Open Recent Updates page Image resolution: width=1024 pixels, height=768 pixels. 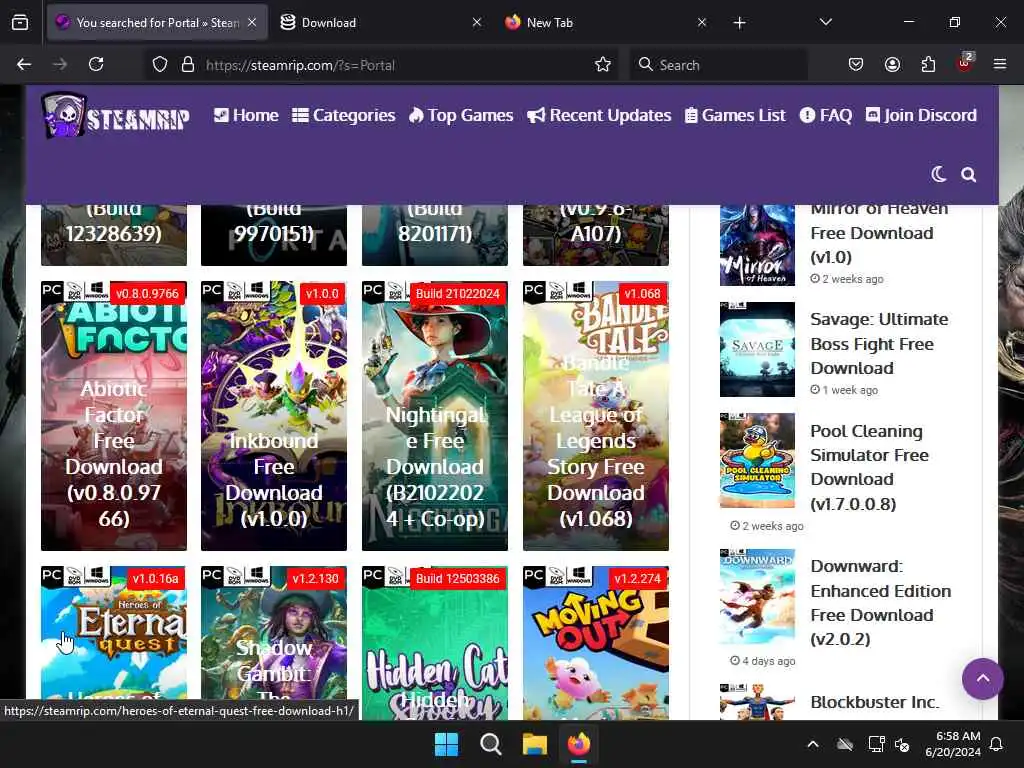(x=599, y=116)
